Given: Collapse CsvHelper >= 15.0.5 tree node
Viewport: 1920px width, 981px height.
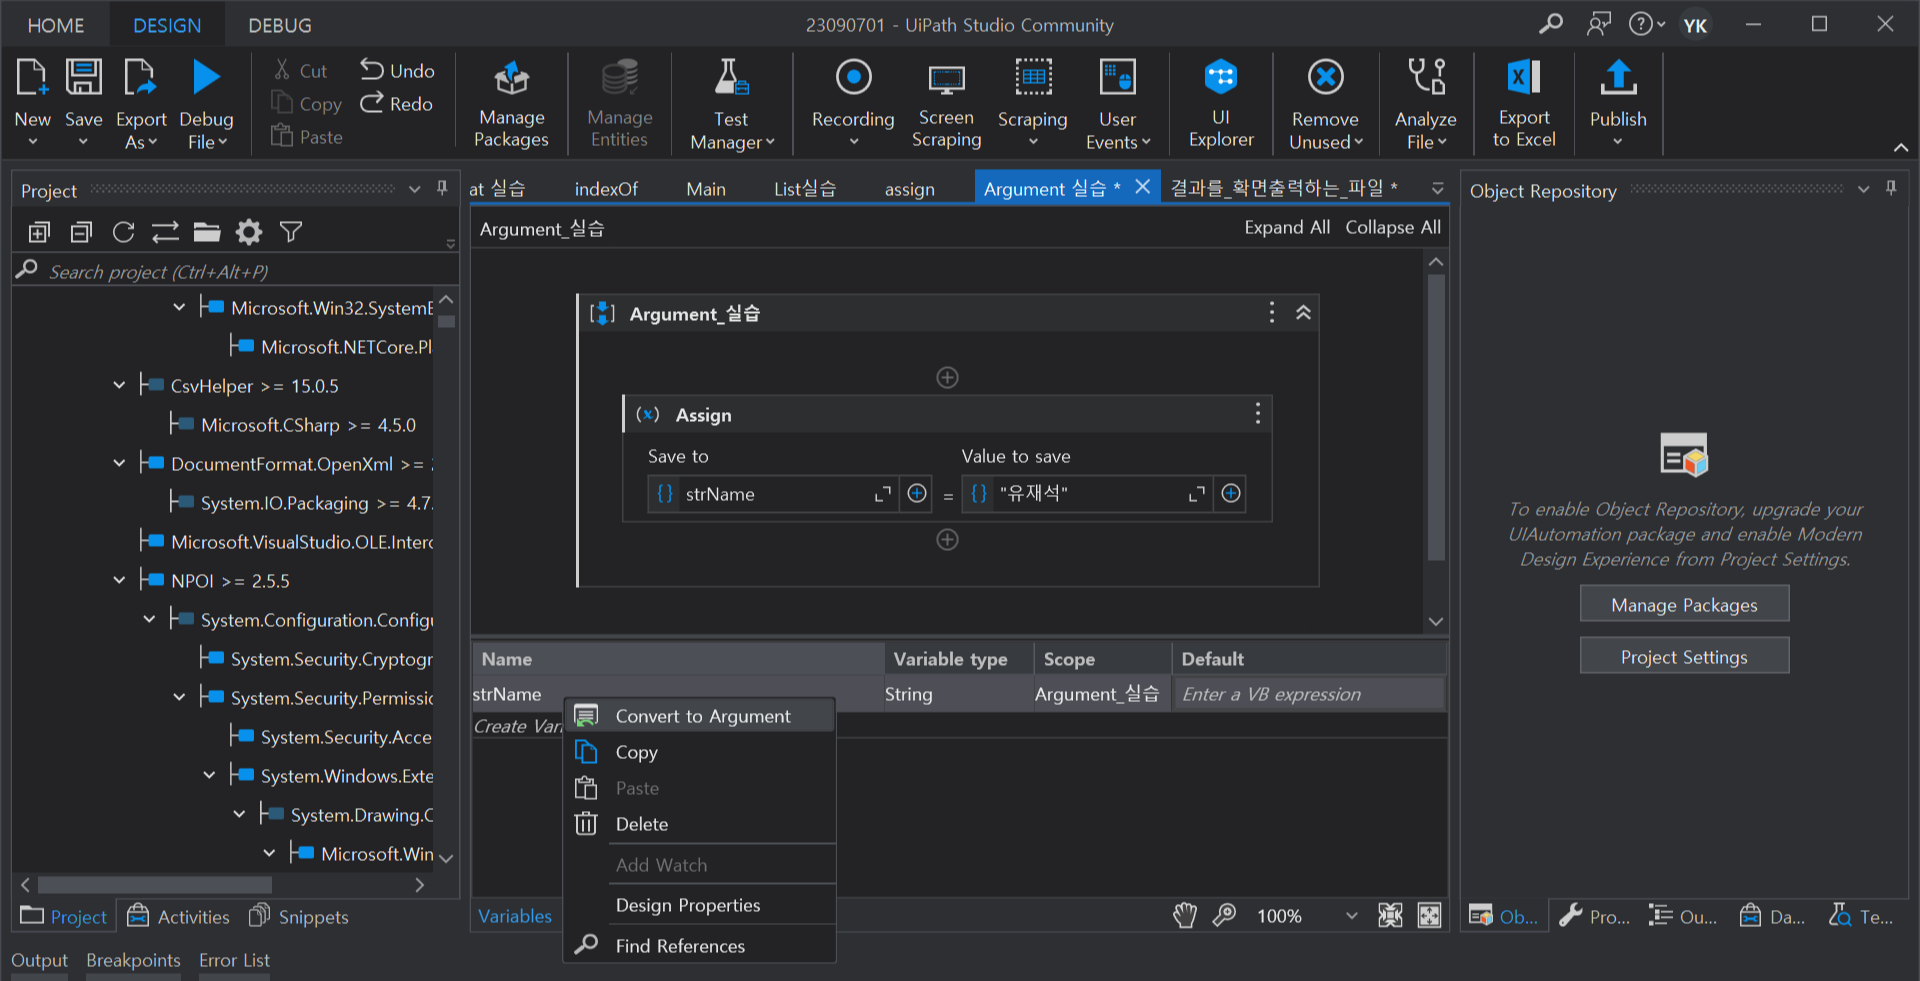Looking at the screenshot, I should coord(119,385).
